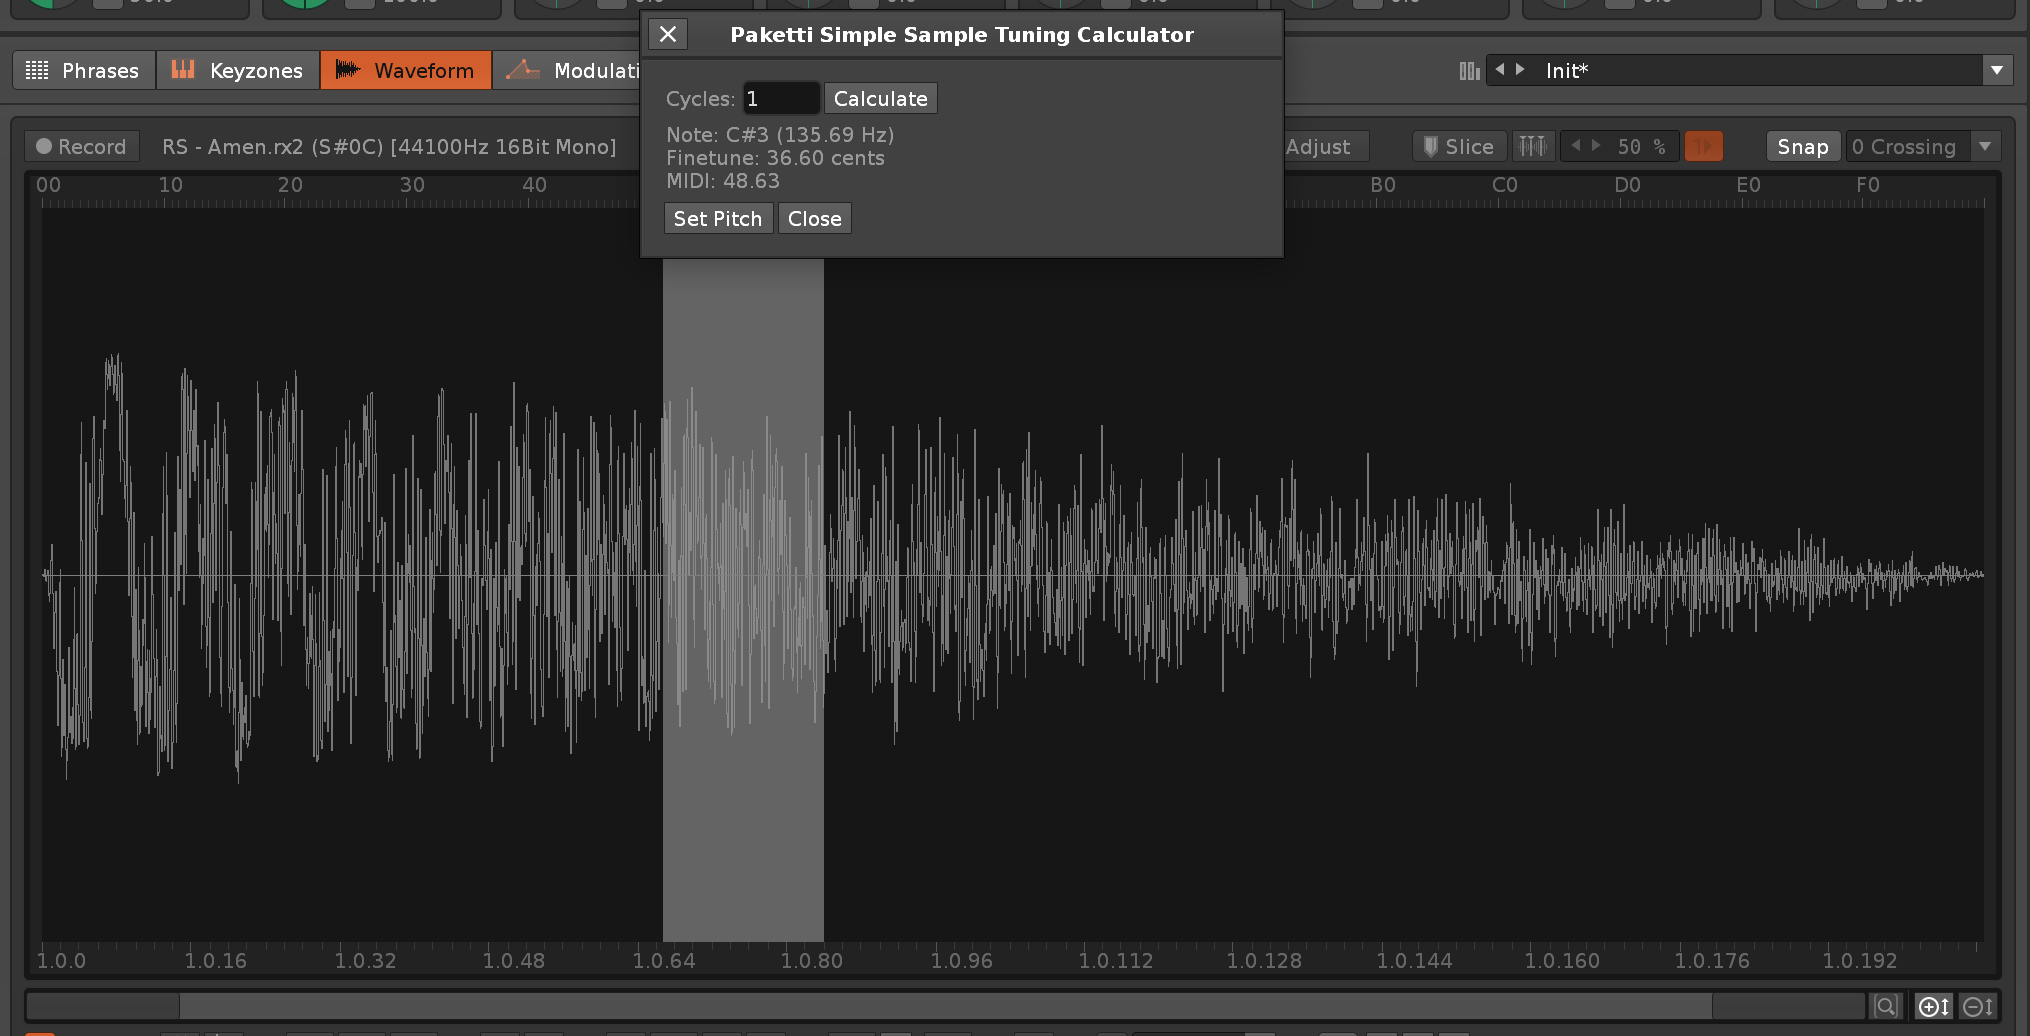The image size is (2030, 1036).
Task: Click the auto-slice waveform icon
Action: click(x=1532, y=147)
